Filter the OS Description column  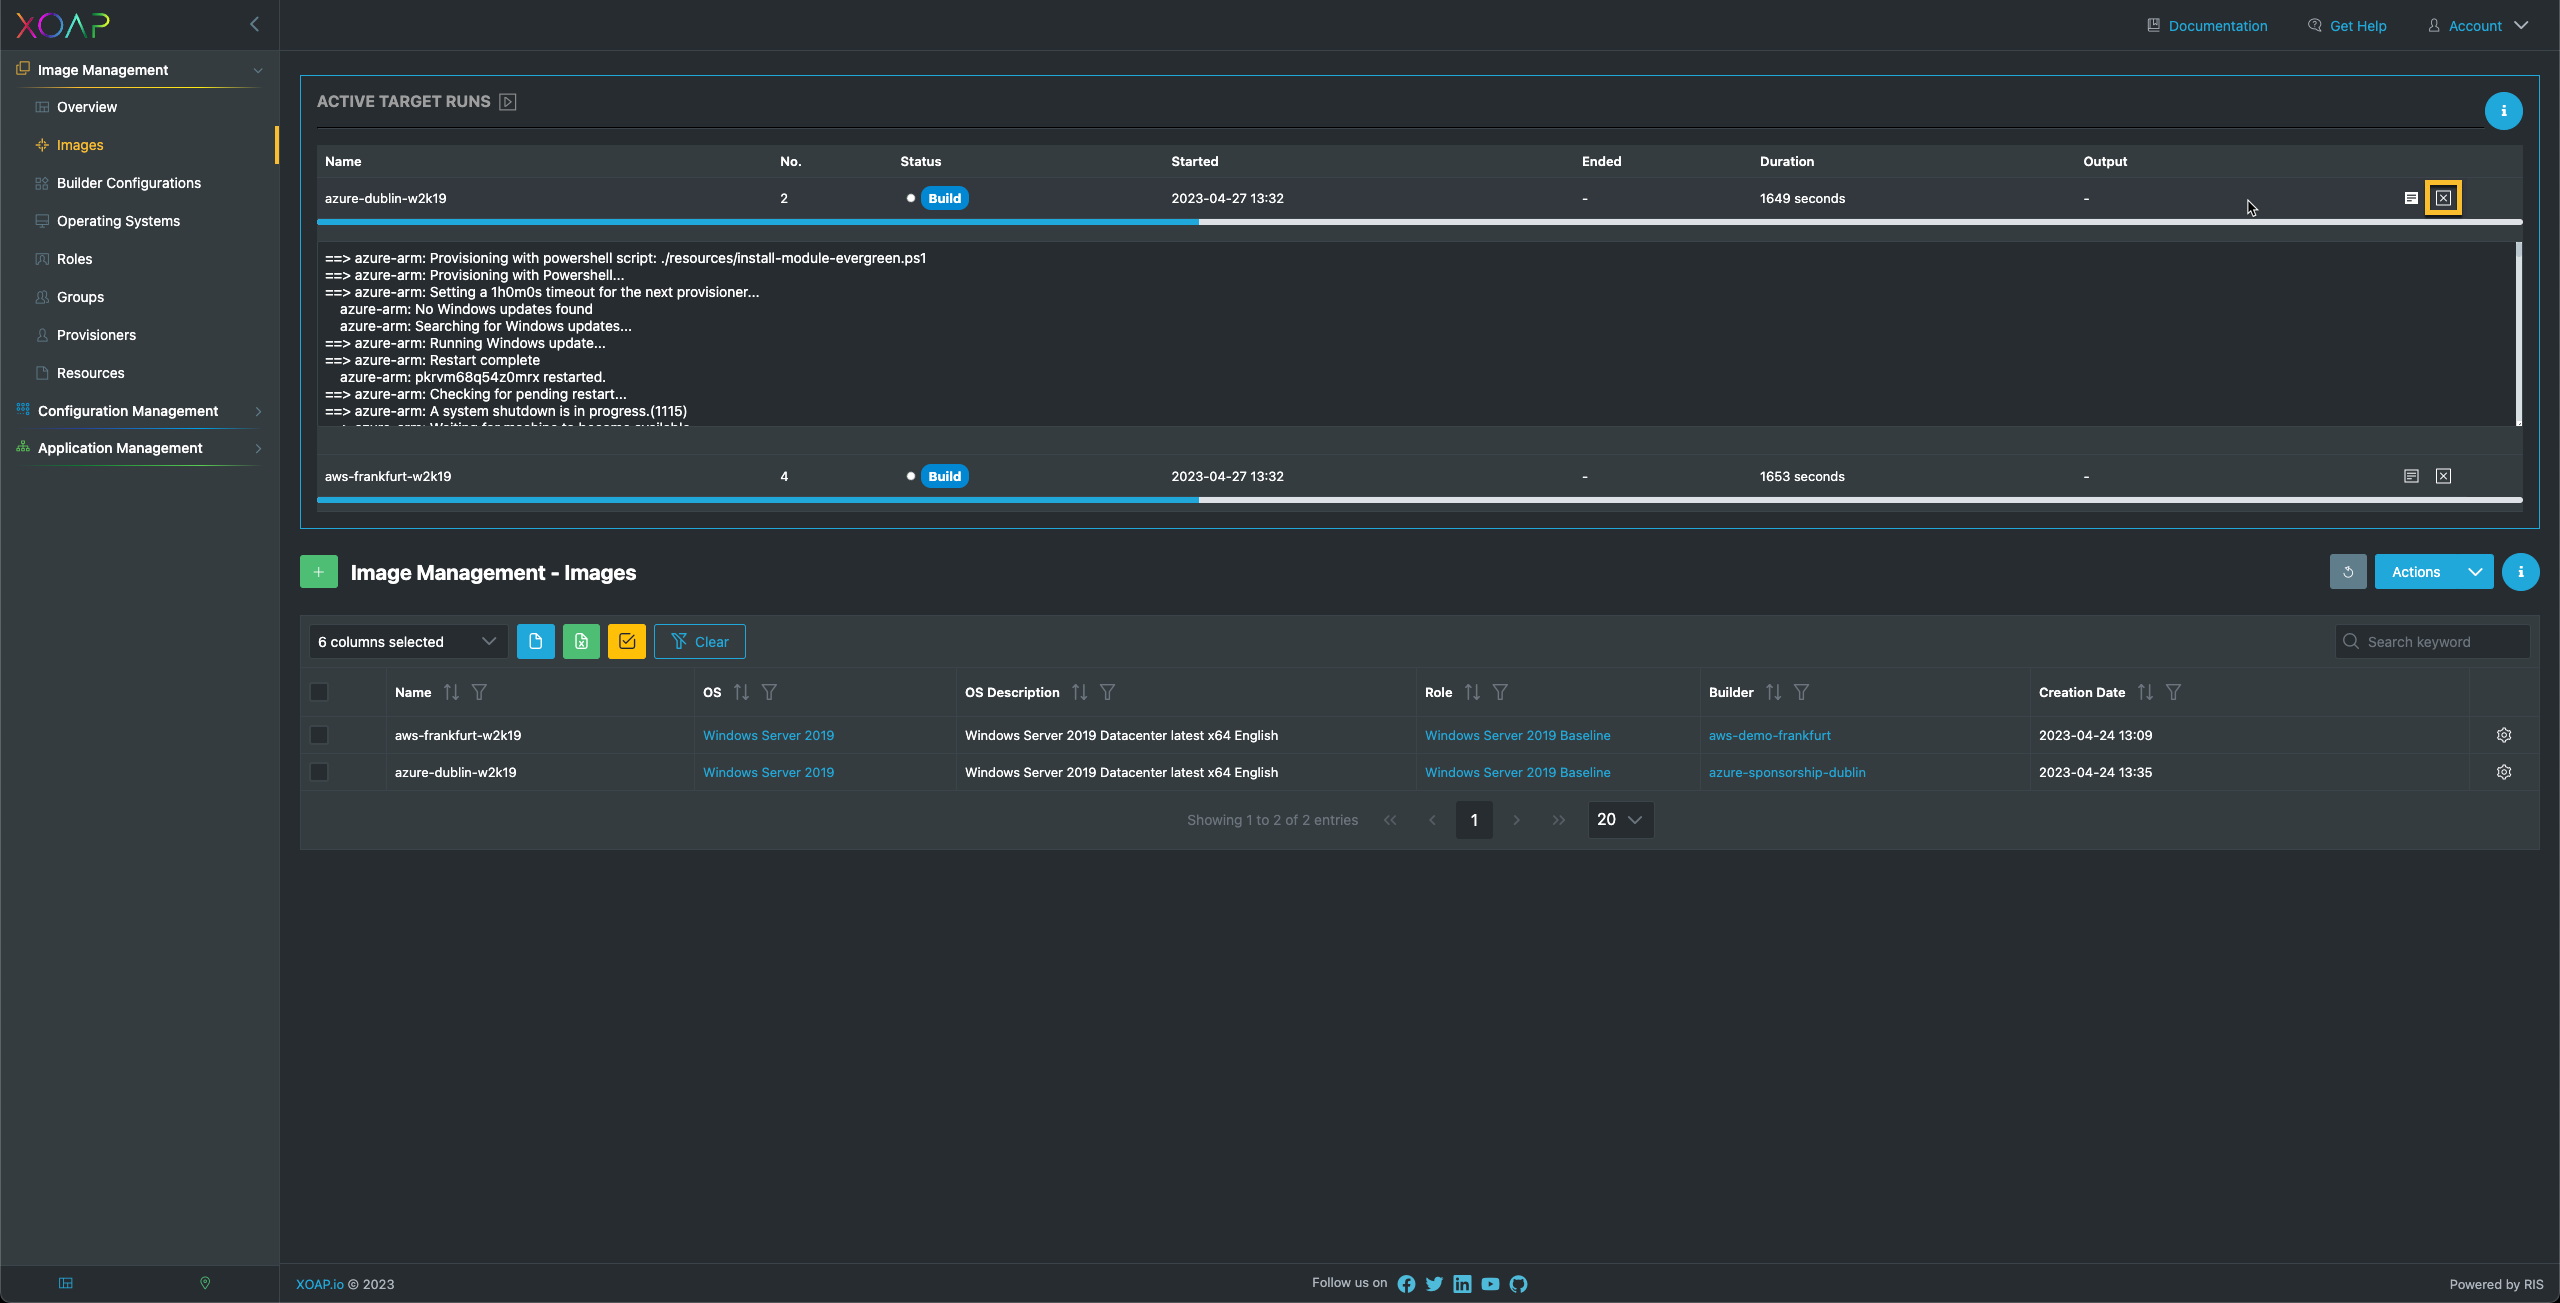pyautogui.click(x=1107, y=692)
